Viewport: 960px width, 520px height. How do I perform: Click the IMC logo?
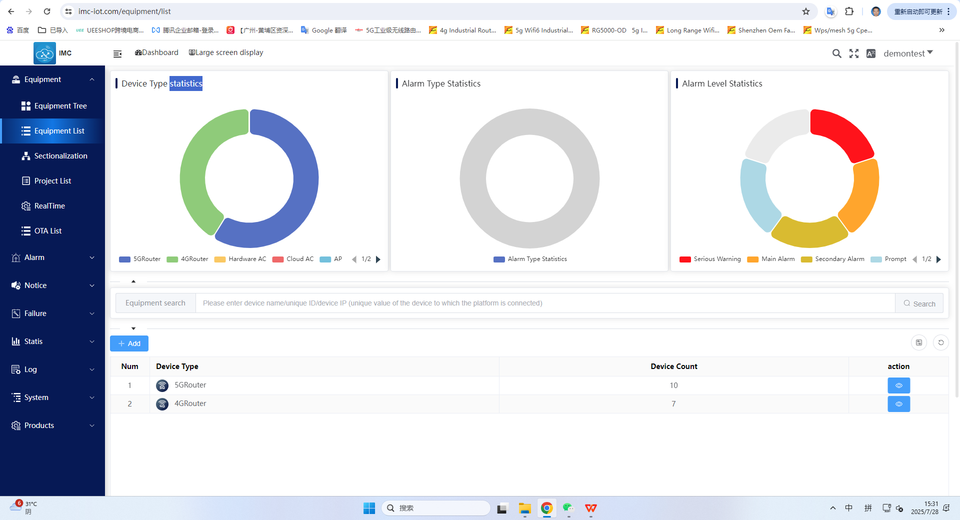click(45, 53)
